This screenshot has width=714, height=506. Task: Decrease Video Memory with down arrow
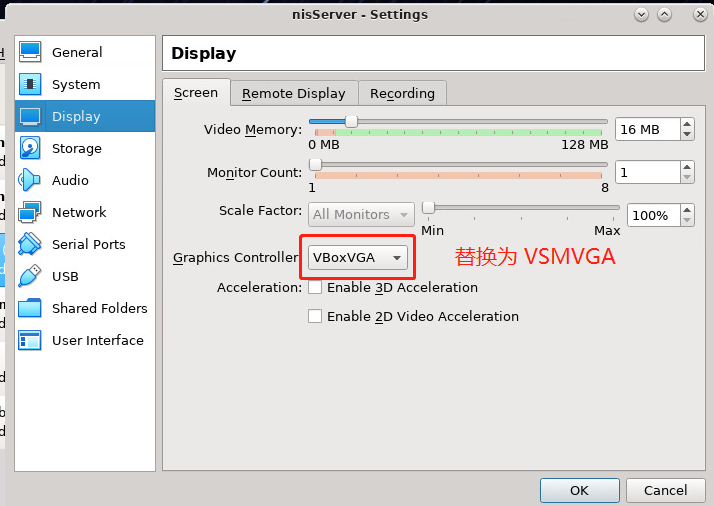click(687, 134)
